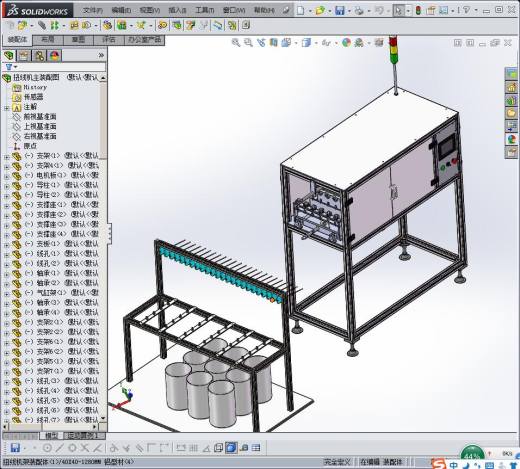Select 上视基准面 plane in tree

(x=40, y=126)
